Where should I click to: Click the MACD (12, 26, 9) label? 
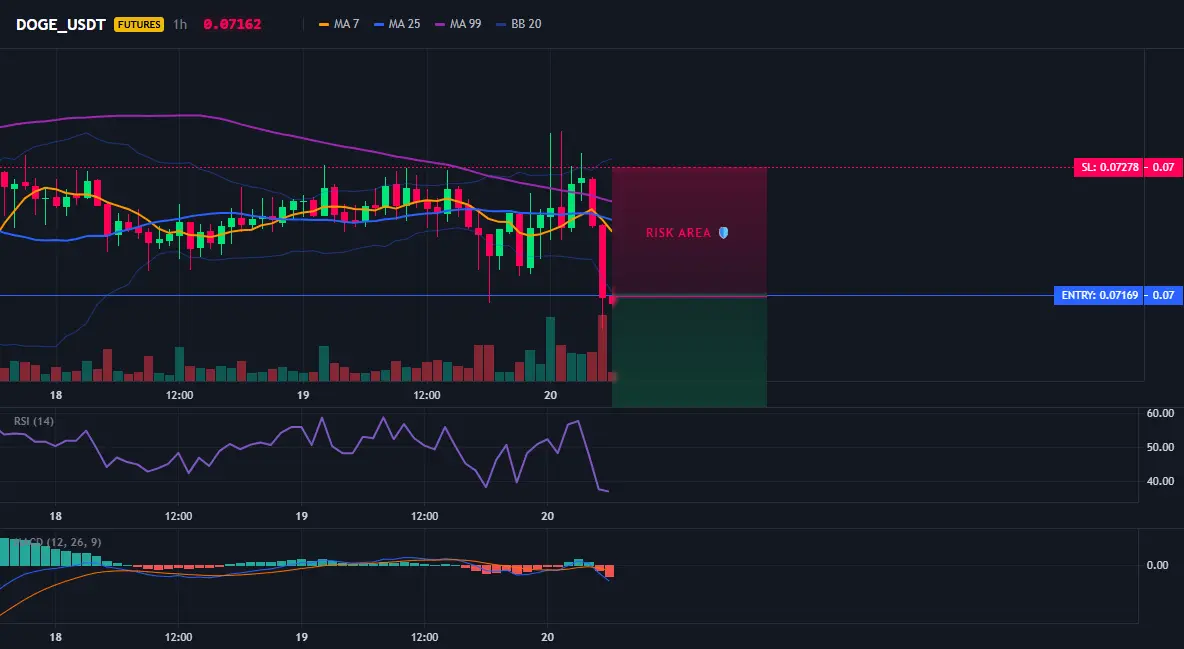(57, 542)
